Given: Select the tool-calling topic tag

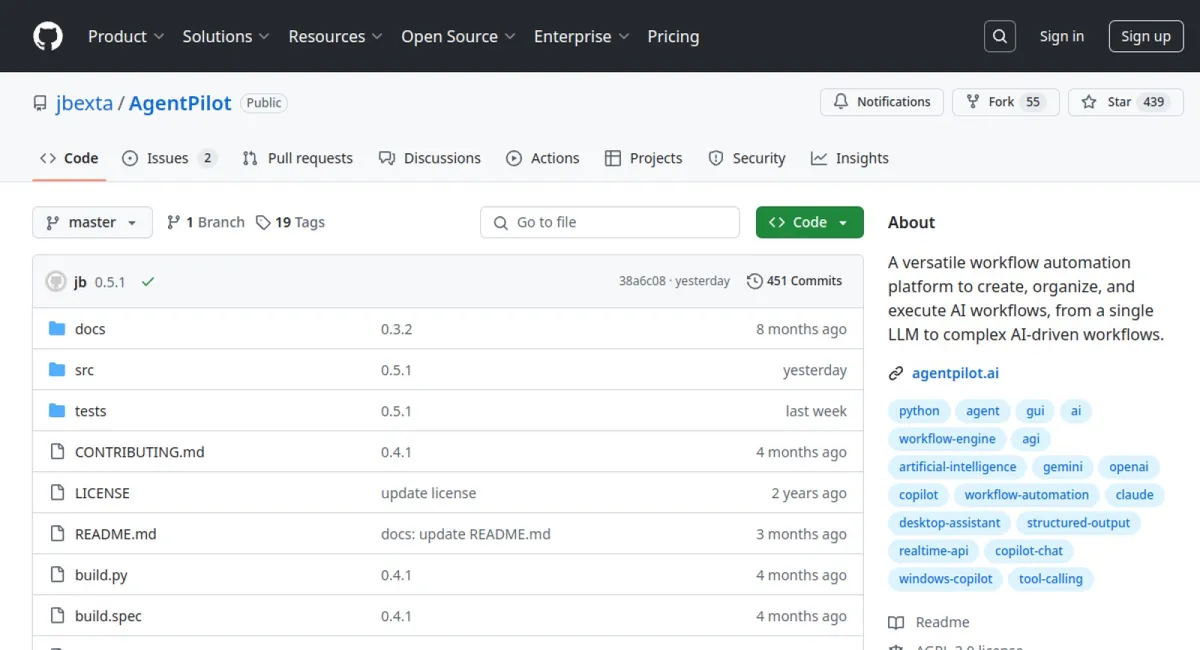Looking at the screenshot, I should [x=1050, y=579].
